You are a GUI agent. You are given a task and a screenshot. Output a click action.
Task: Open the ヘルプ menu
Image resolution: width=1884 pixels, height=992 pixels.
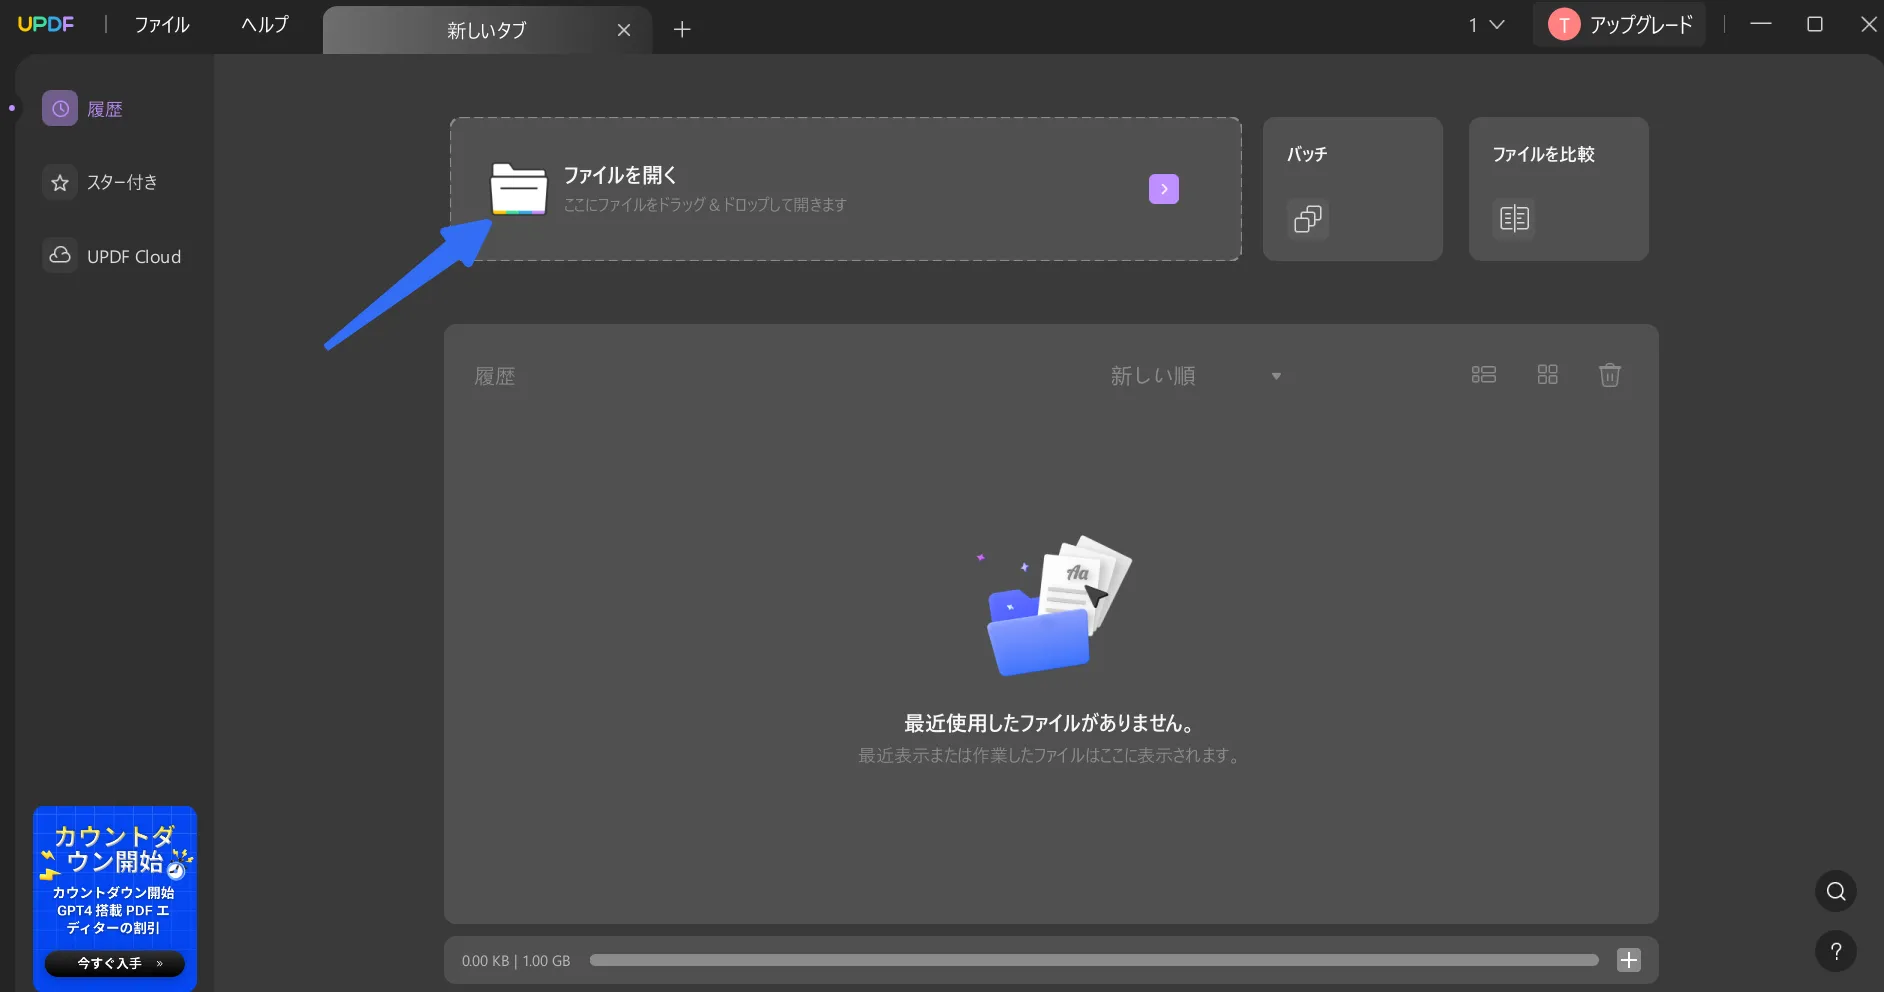pyautogui.click(x=265, y=24)
